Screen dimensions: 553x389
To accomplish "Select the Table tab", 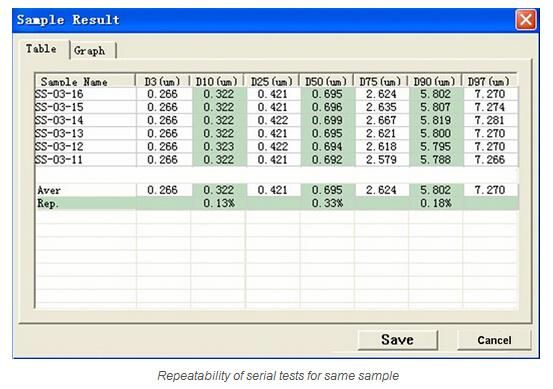I will pos(41,49).
